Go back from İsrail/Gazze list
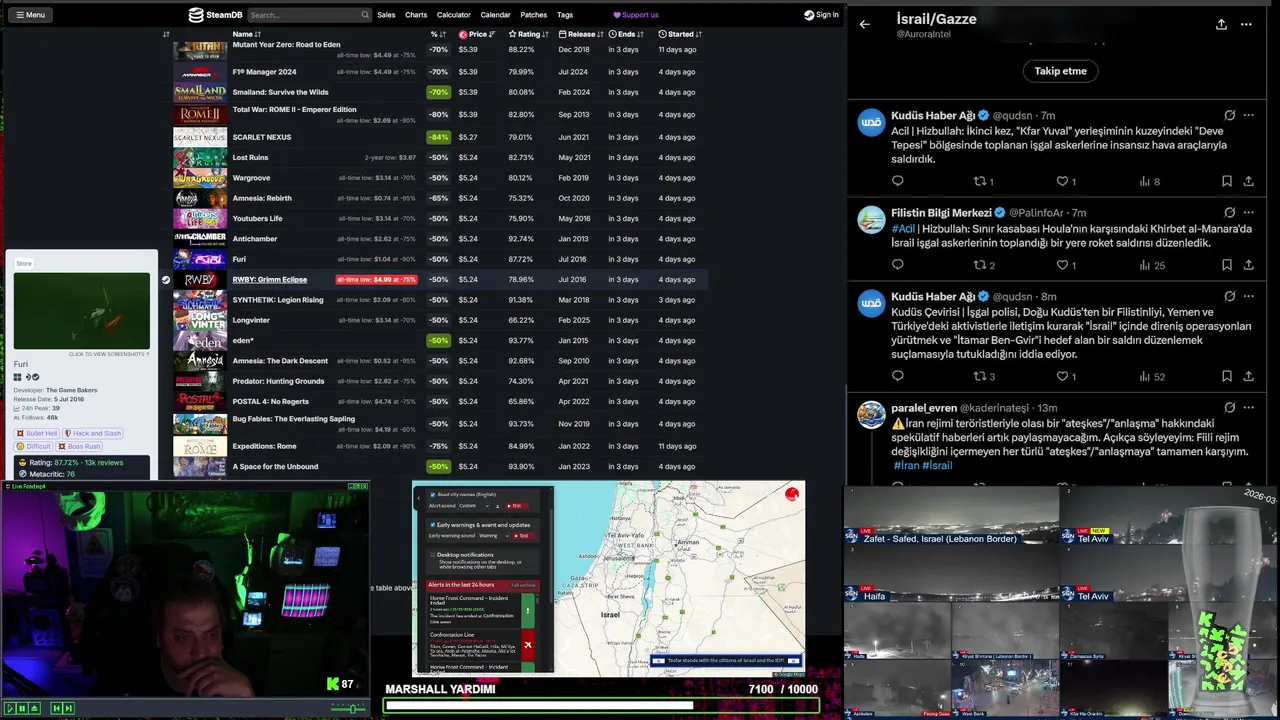 coord(865,24)
